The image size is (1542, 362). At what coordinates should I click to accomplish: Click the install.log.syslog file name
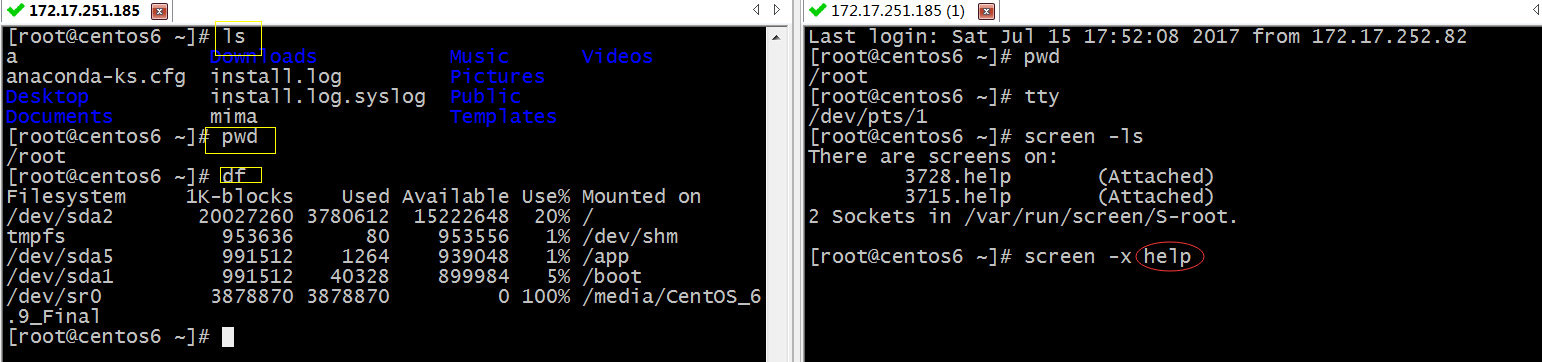coord(317,97)
